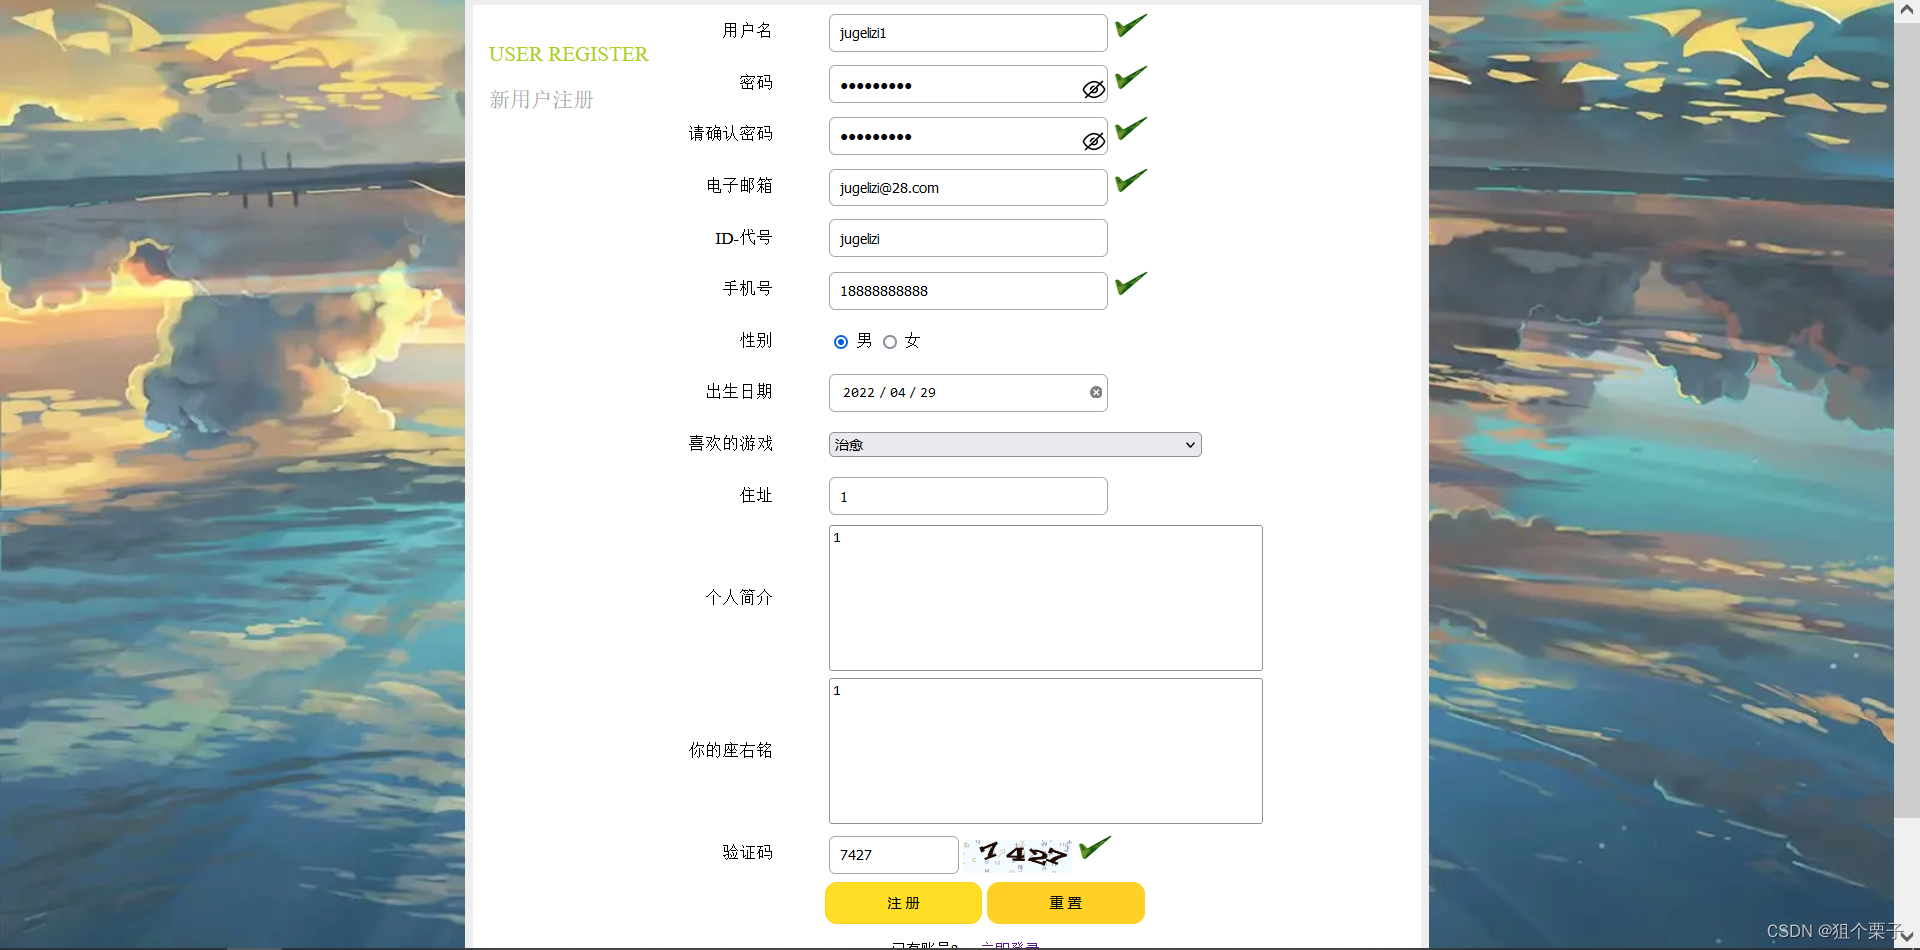Click the page scrollbar up arrow
Image resolution: width=1920 pixels, height=950 pixels.
click(x=1908, y=10)
